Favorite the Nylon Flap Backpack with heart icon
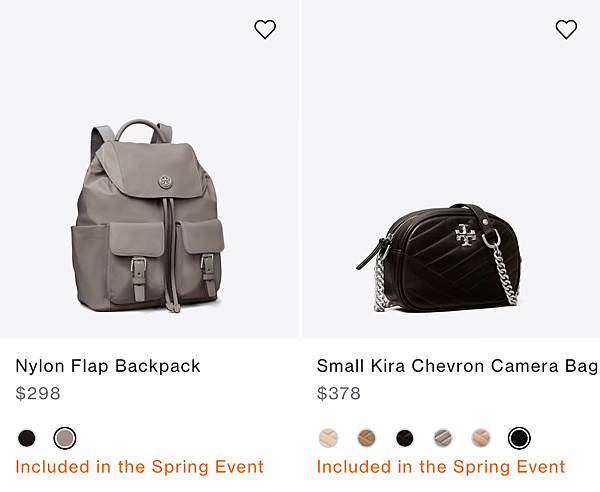Screen dimensions: 600x492 point(265,29)
